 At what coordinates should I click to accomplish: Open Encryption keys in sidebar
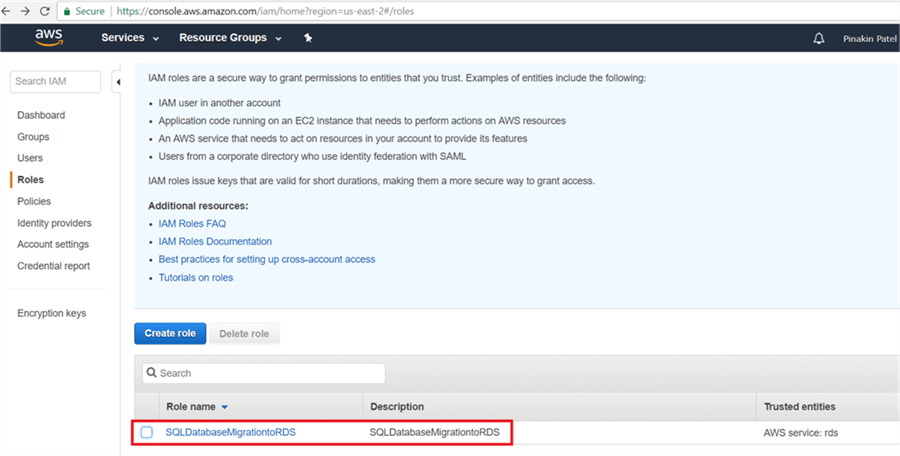pos(52,313)
